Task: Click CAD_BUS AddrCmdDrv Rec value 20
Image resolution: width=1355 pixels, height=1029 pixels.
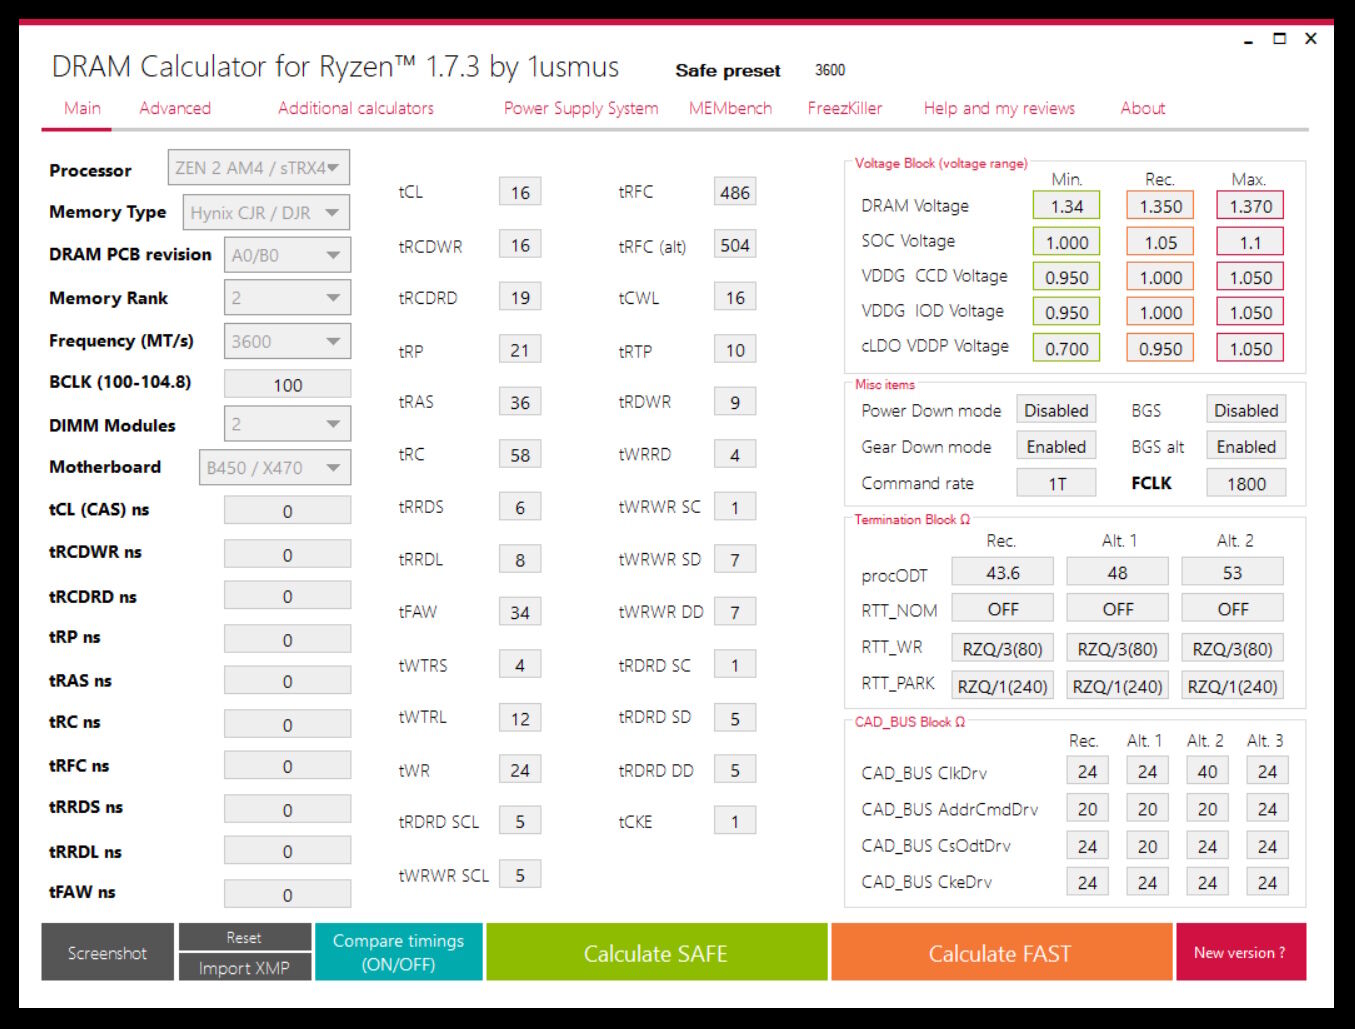Action: click(x=1087, y=808)
